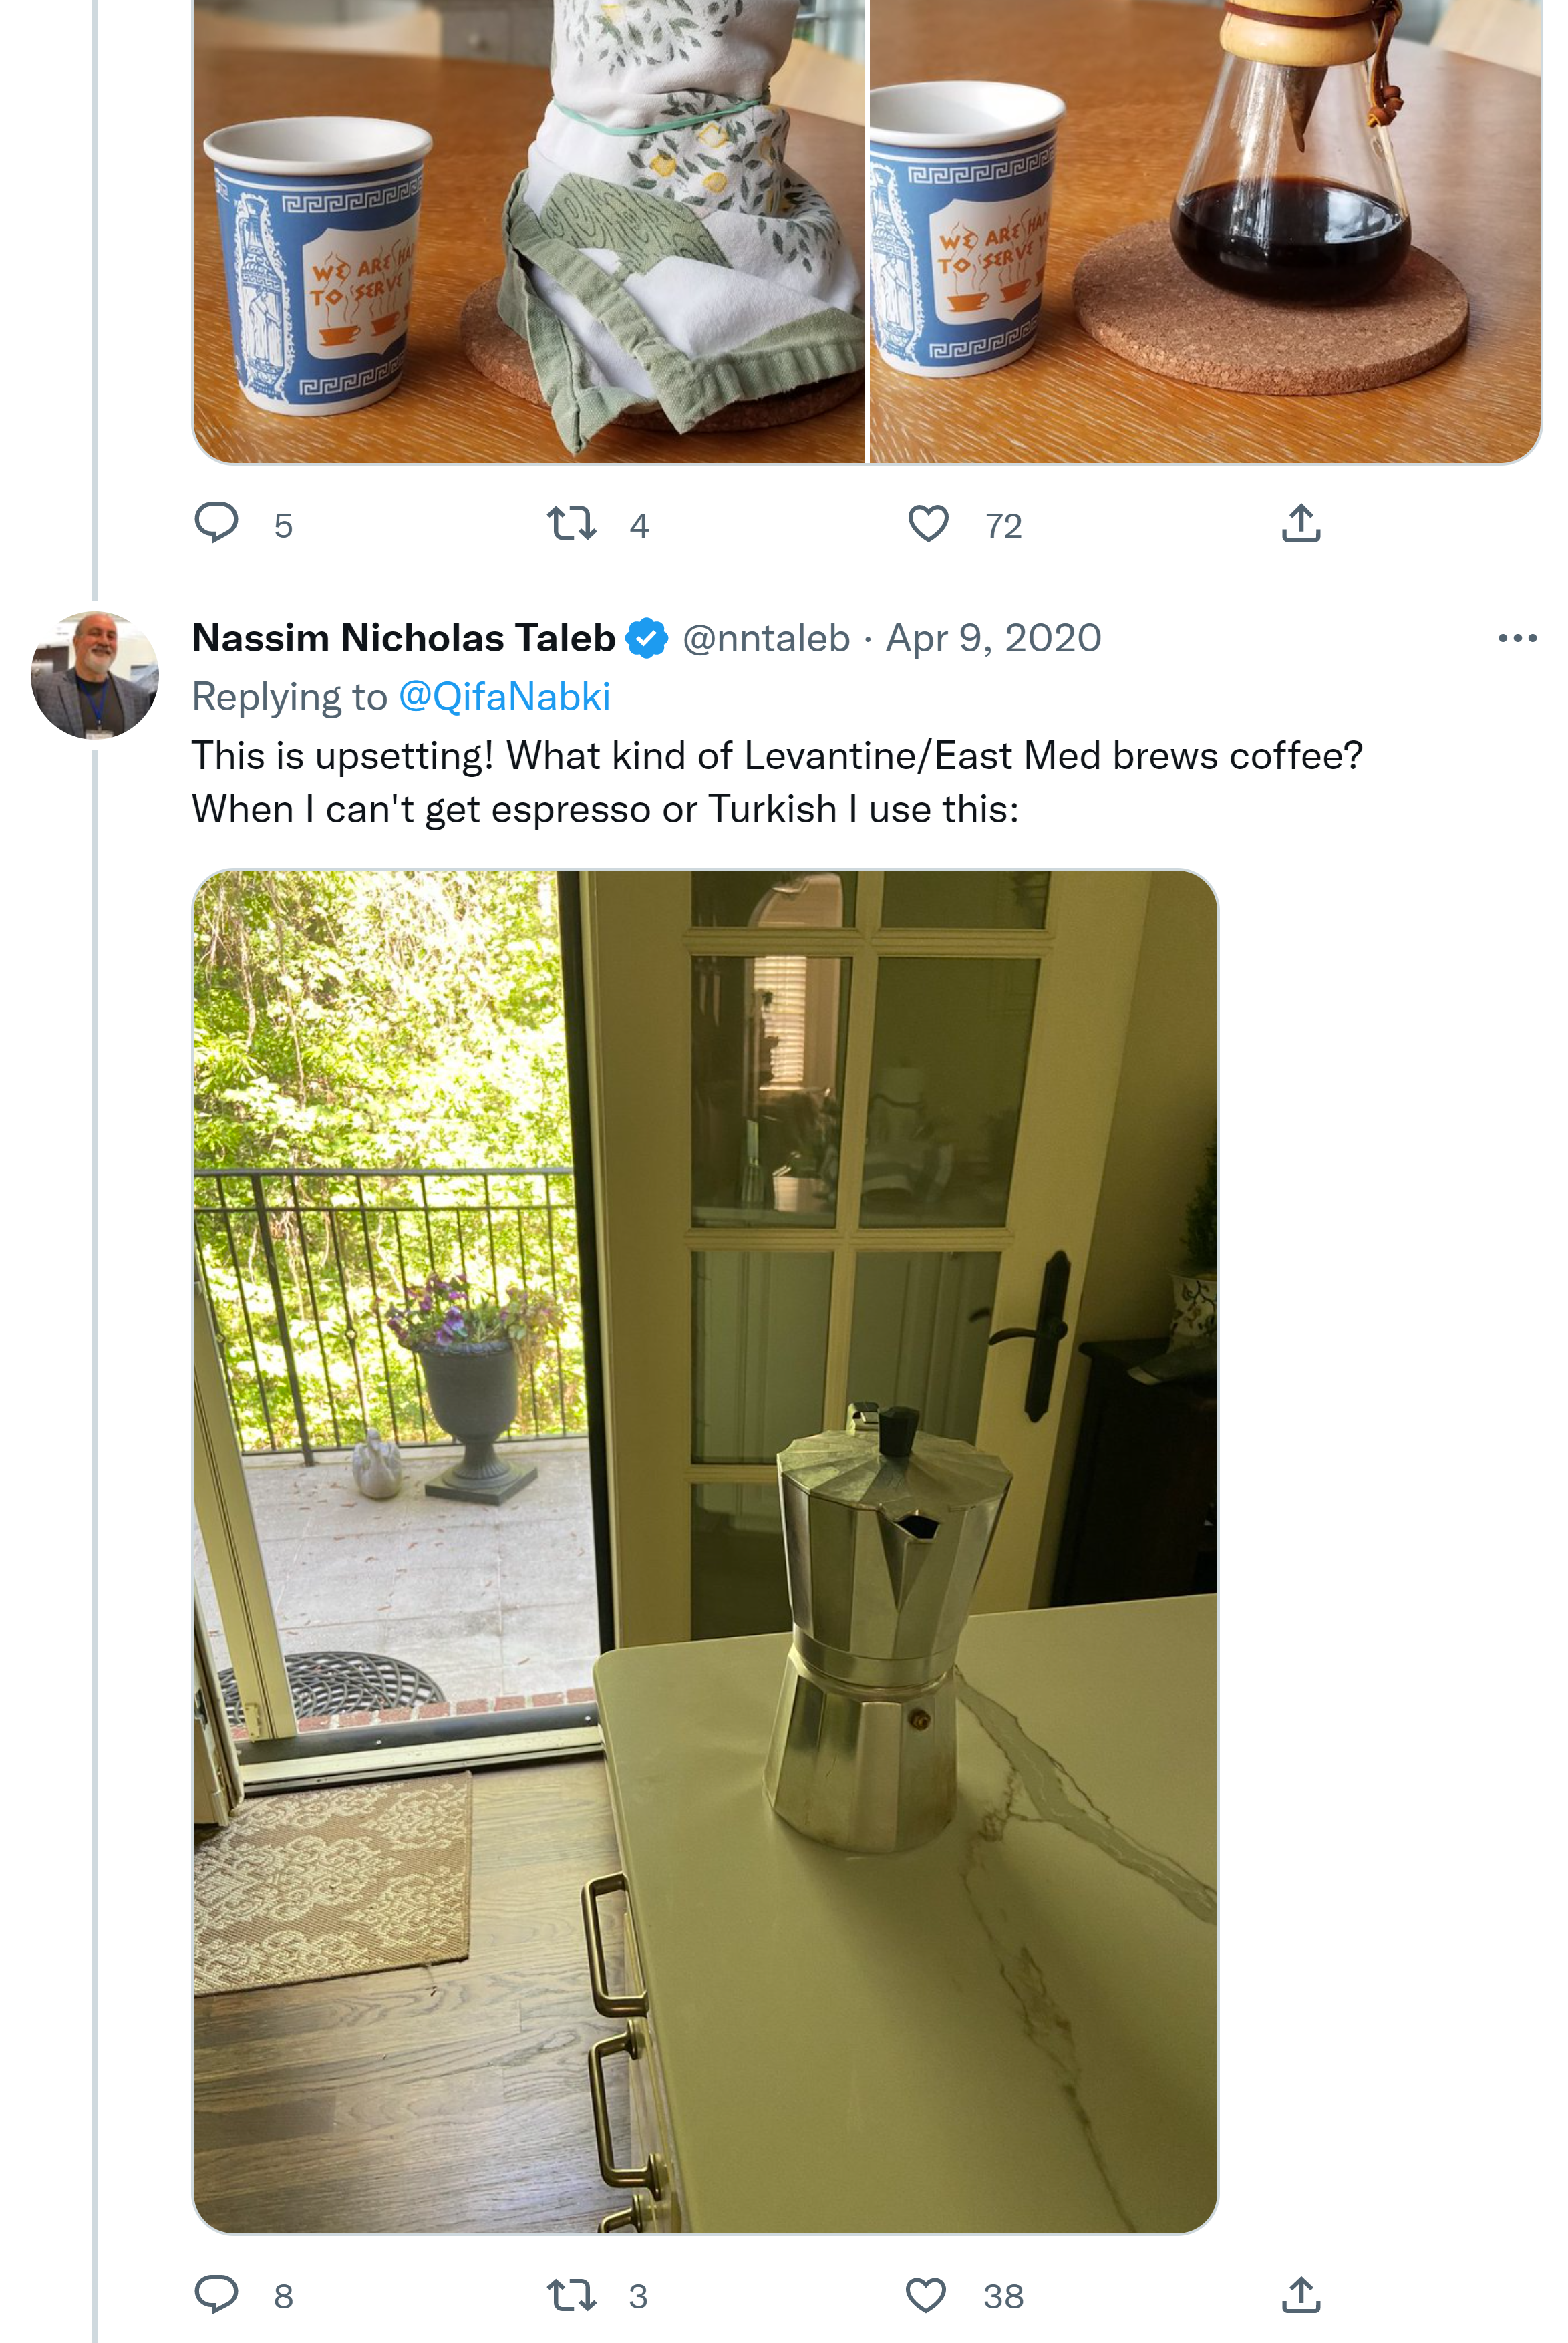1568x2343 pixels.
Task: Retweet the top tweet with 4 retweets
Action: (572, 523)
